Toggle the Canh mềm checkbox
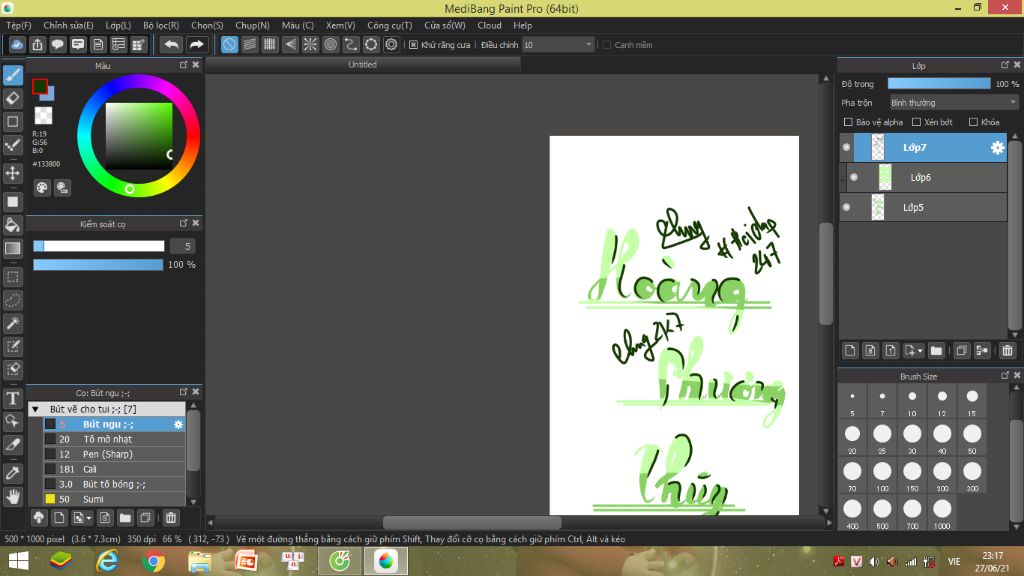The image size is (1024, 576). [x=607, y=45]
